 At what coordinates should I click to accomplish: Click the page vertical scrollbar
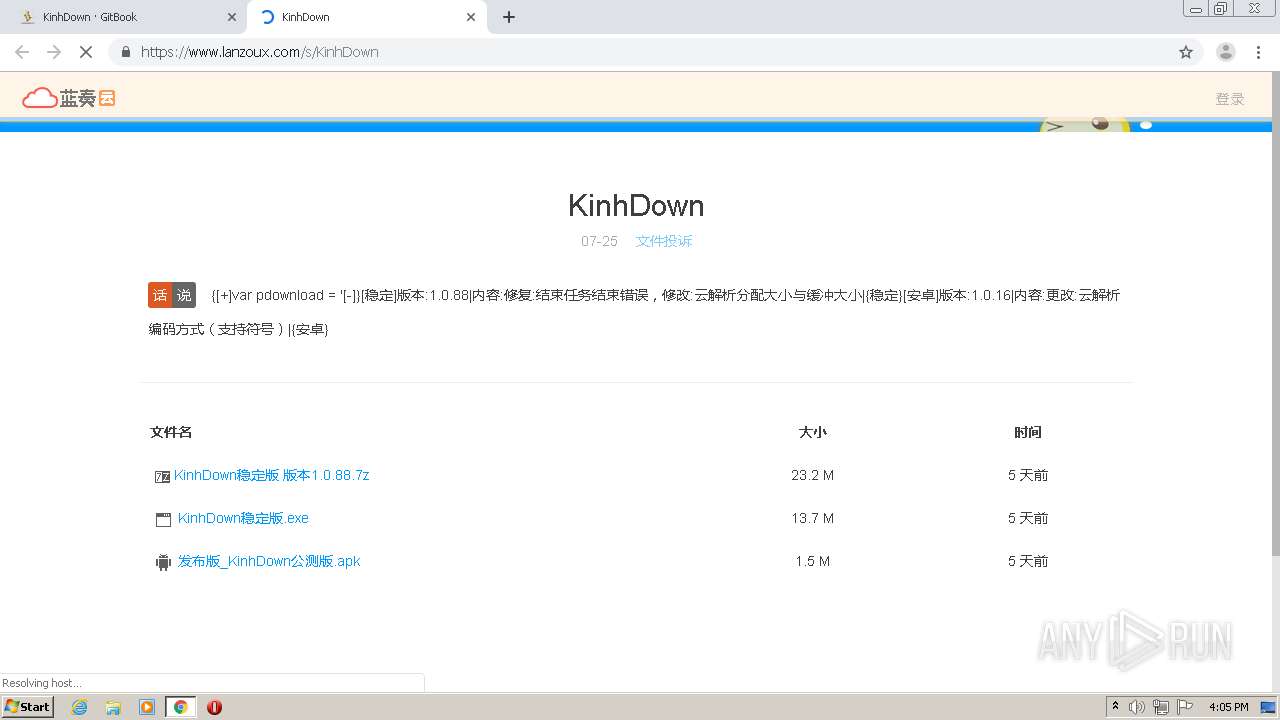[x=1275, y=315]
